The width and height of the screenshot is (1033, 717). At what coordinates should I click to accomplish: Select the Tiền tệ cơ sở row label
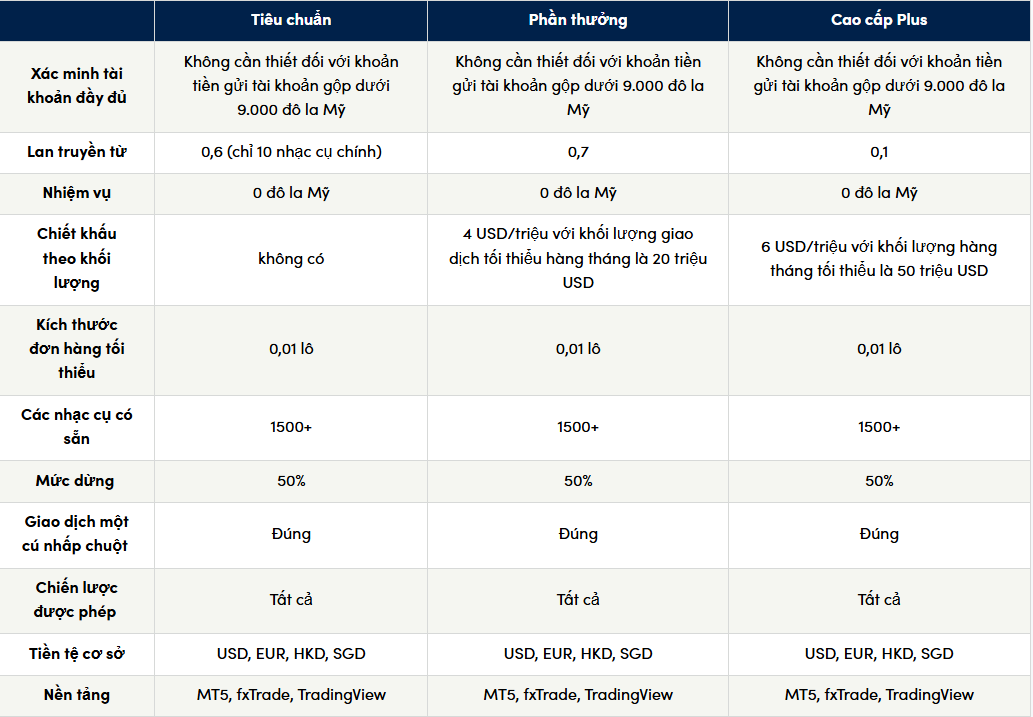(x=77, y=654)
